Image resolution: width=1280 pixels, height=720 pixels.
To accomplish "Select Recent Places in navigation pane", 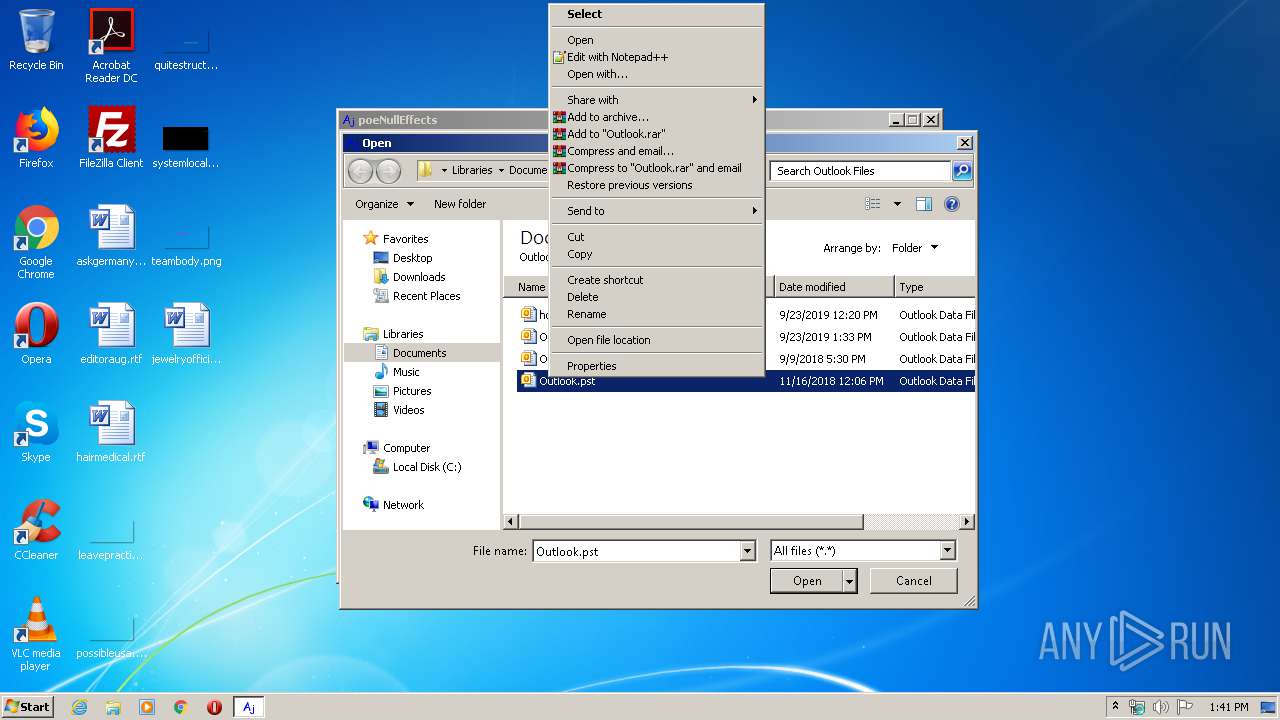I will 426,296.
